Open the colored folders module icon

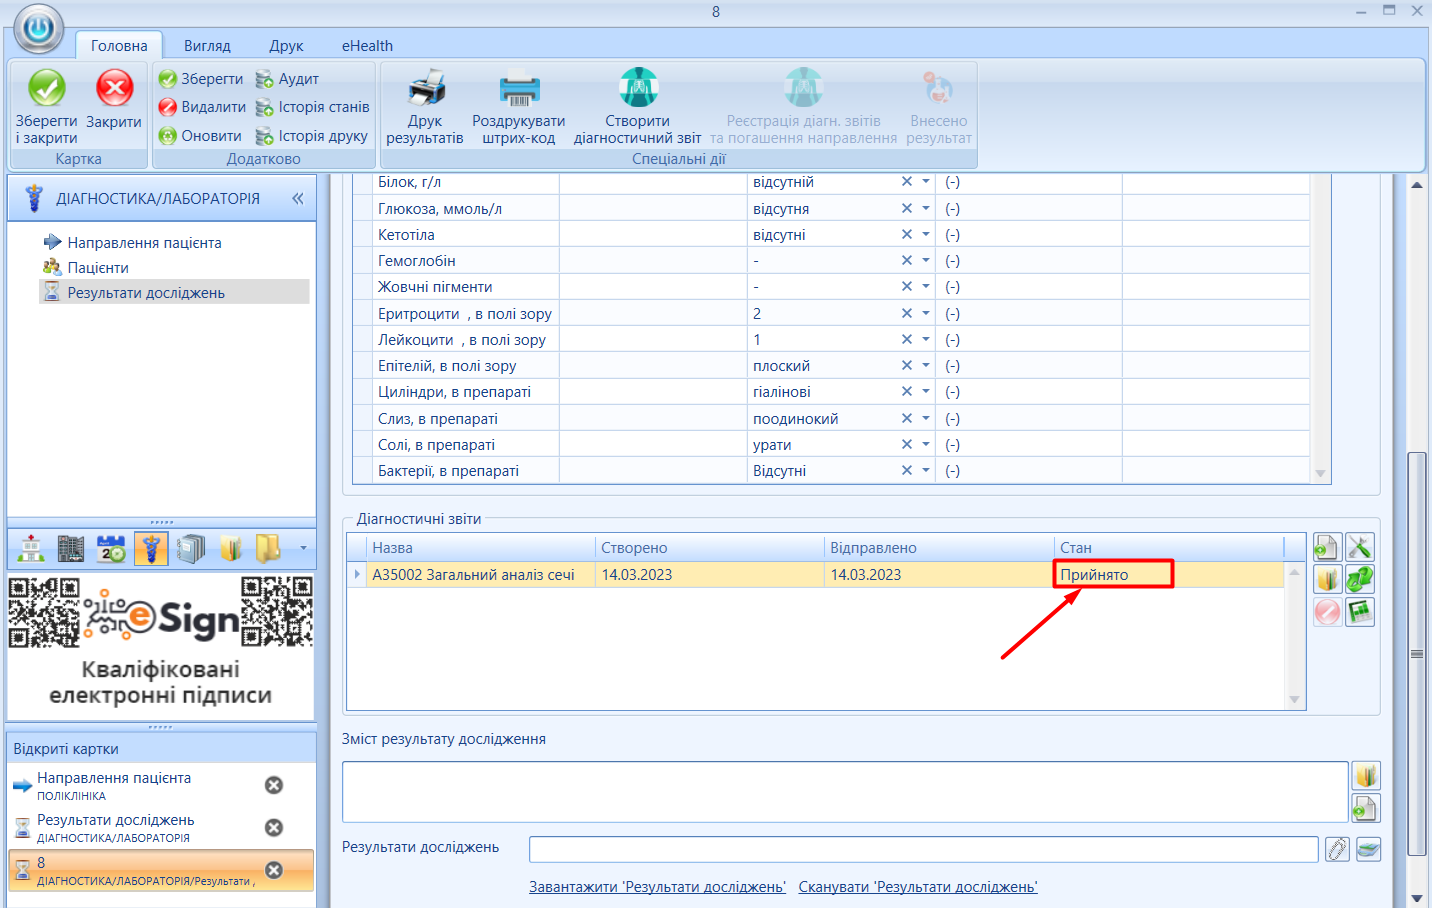click(x=231, y=548)
